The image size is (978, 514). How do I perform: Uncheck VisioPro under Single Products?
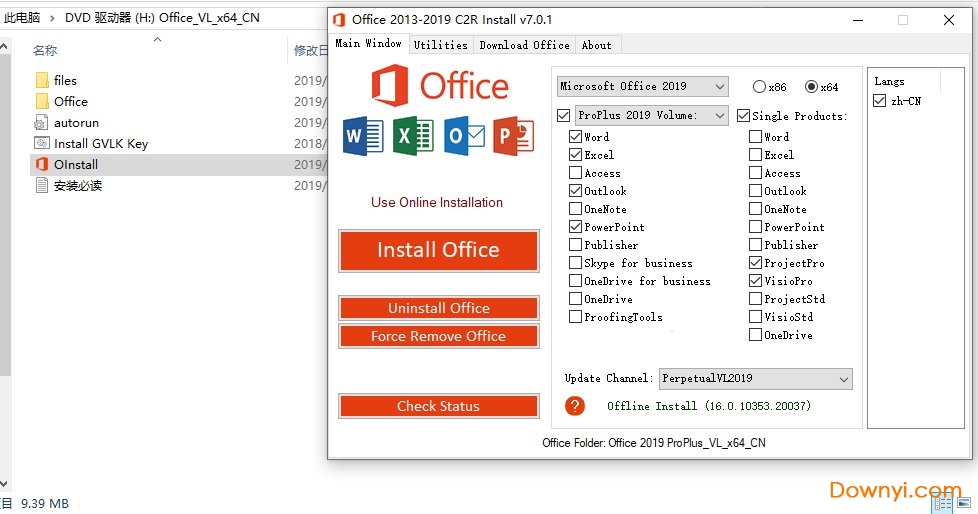(756, 281)
